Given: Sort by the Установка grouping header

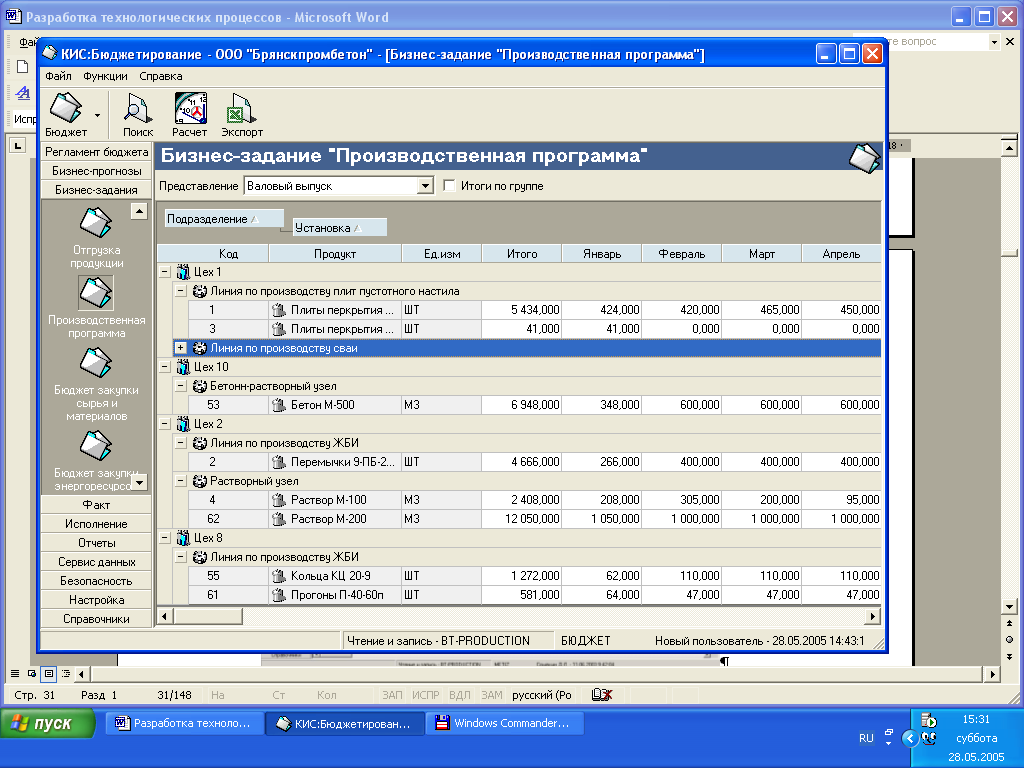Looking at the screenshot, I should pos(340,227).
